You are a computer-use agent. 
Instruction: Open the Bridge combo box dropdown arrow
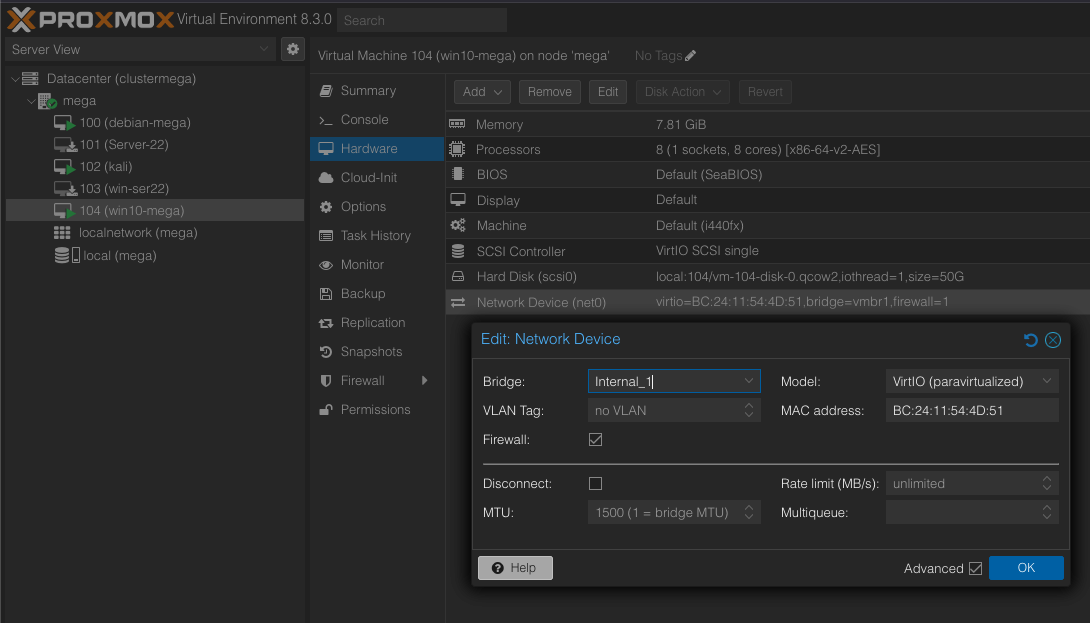749,381
